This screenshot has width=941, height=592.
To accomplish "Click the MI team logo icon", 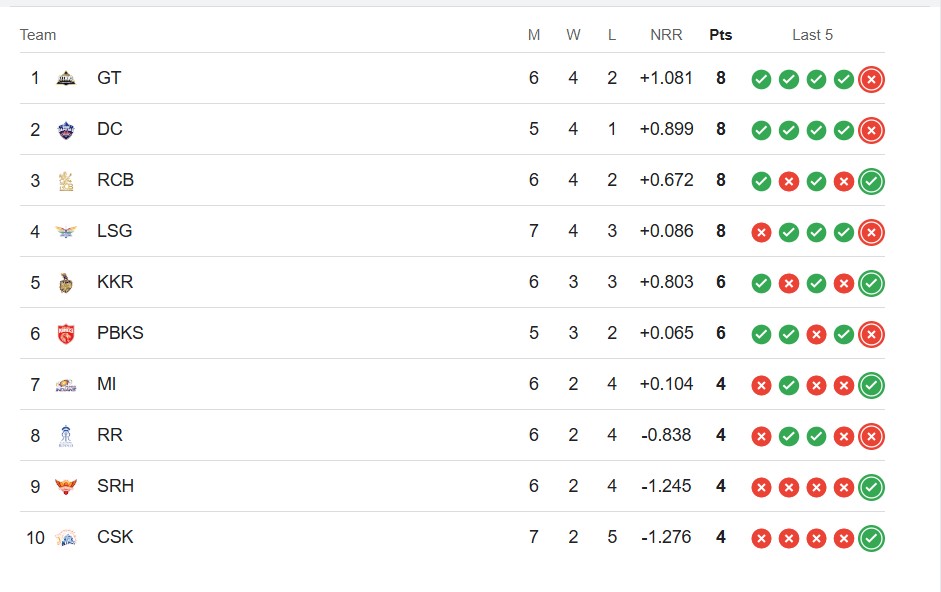I will (66, 385).
